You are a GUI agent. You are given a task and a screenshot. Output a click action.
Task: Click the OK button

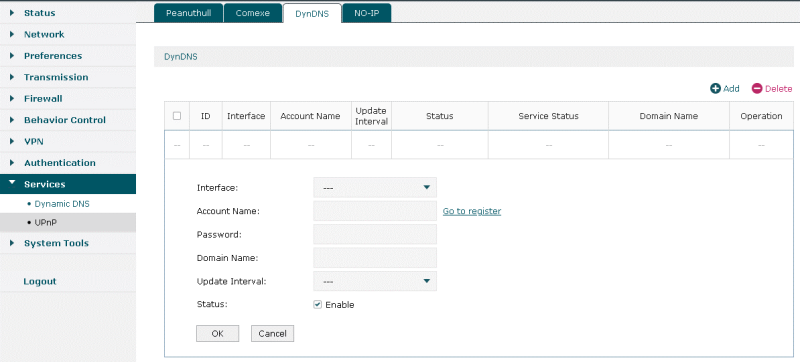[217, 333]
